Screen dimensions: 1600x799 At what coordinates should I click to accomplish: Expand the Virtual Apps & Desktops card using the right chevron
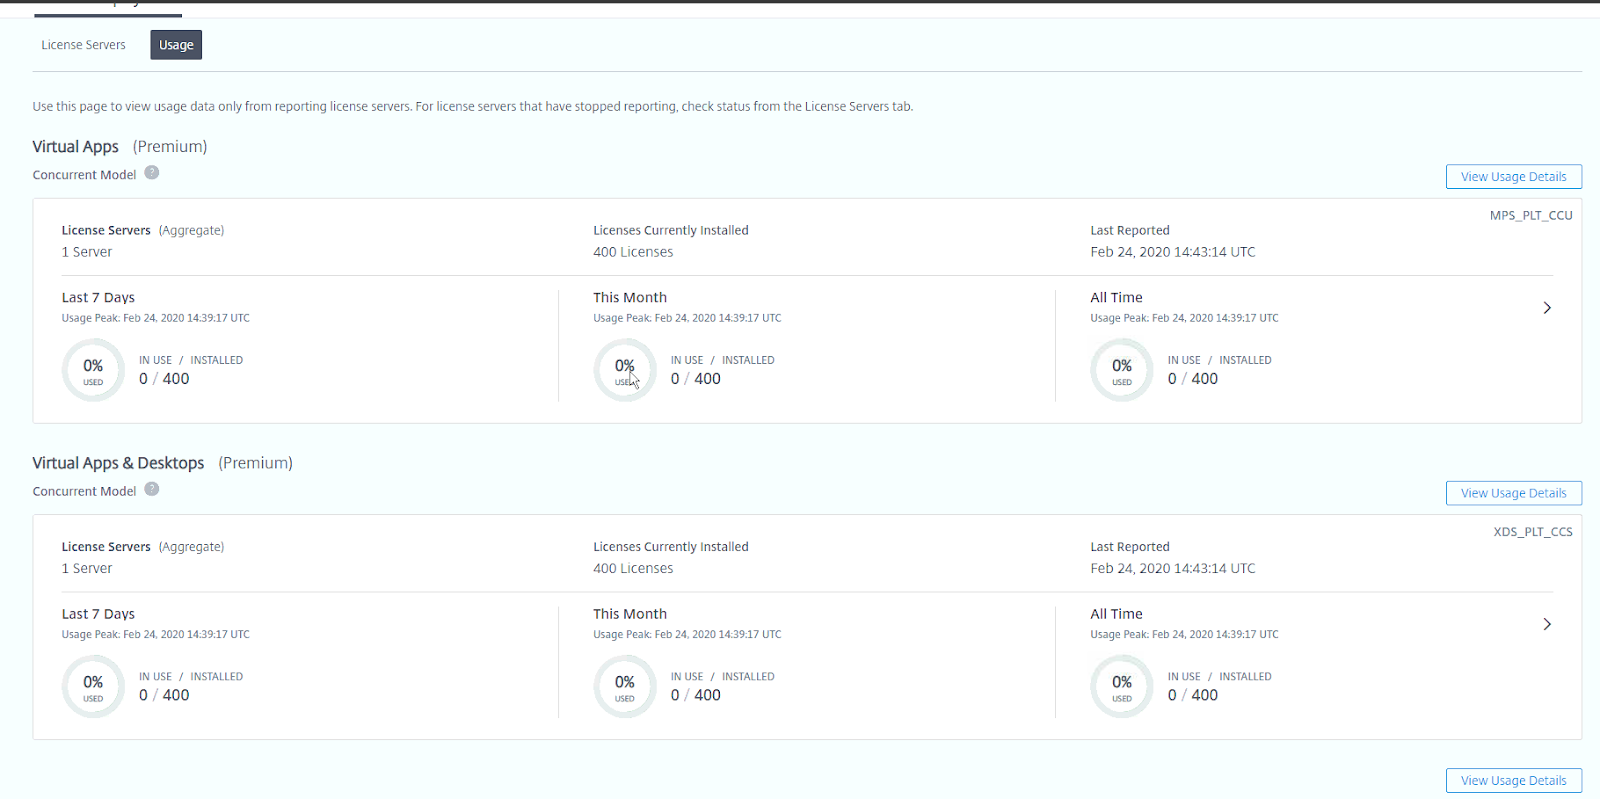tap(1547, 624)
